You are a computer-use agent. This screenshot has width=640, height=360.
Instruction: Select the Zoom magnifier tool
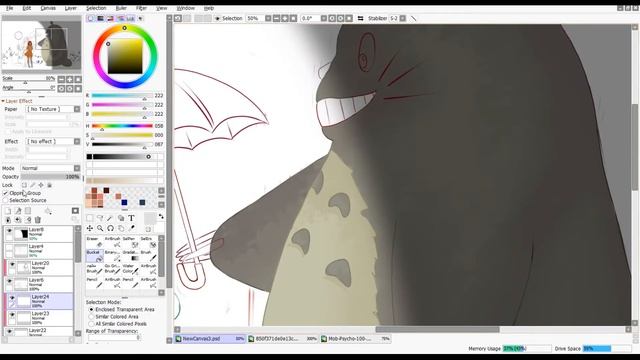click(x=100, y=228)
